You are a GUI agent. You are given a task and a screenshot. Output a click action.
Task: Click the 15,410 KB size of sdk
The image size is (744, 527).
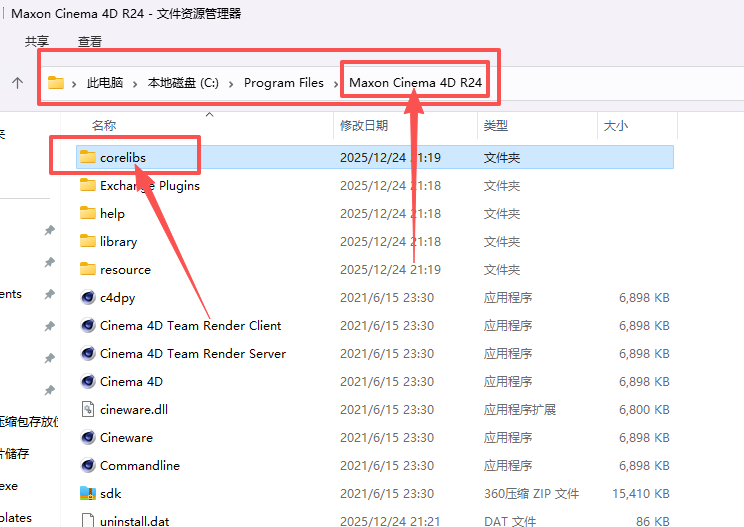point(641,493)
